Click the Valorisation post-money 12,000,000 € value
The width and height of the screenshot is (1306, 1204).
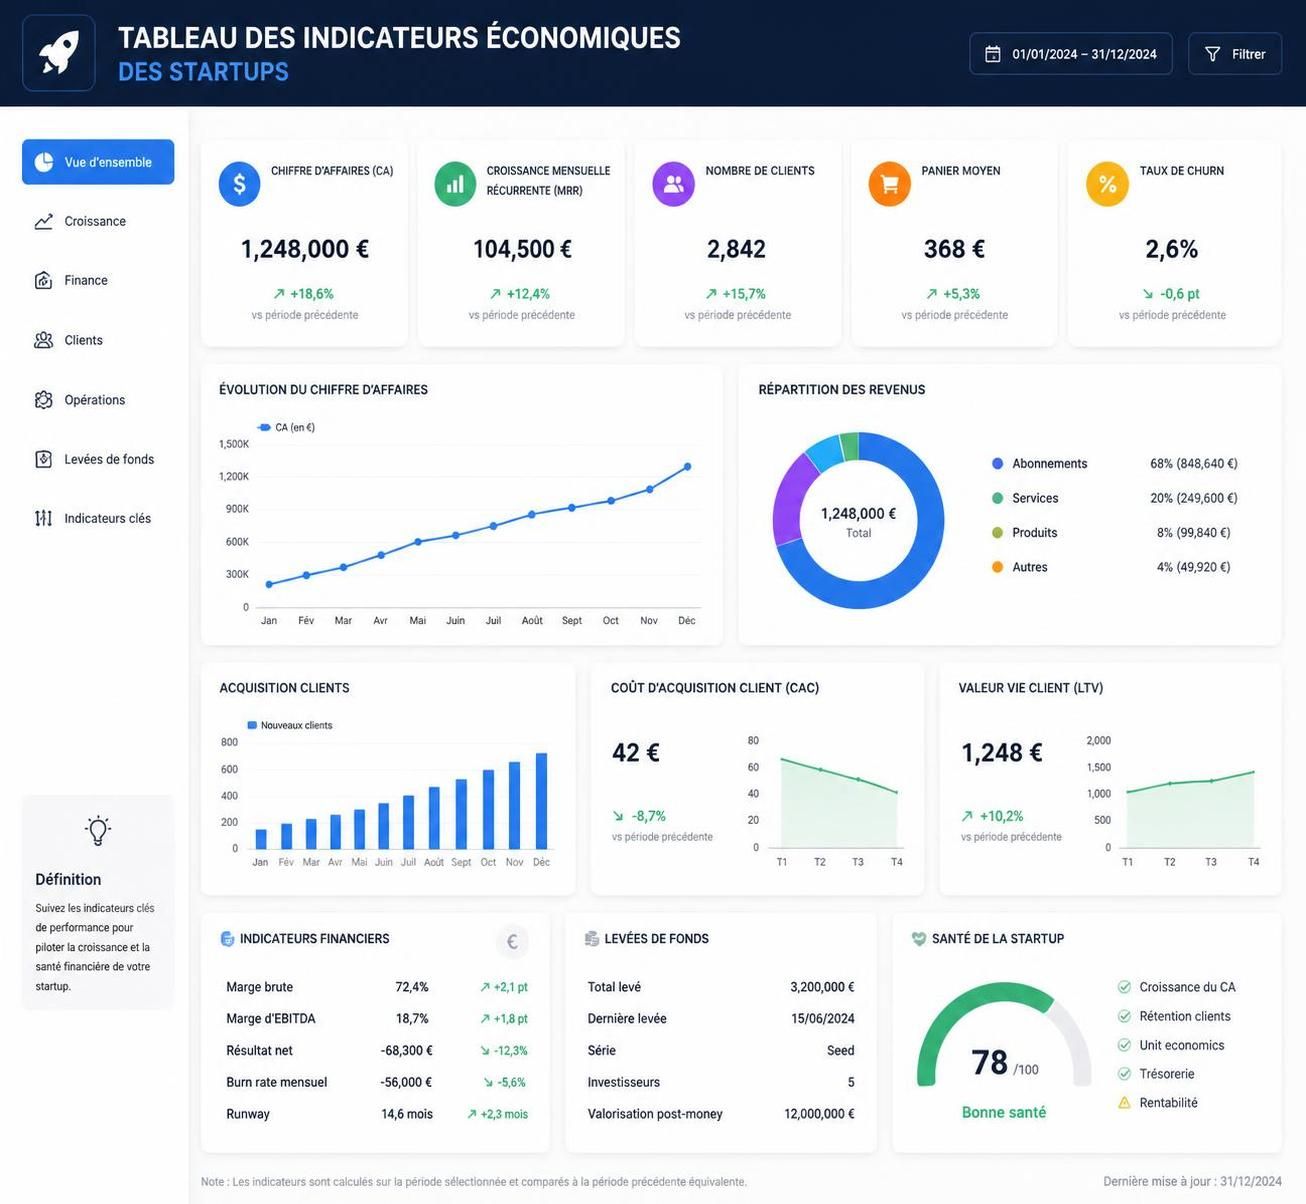point(819,1114)
